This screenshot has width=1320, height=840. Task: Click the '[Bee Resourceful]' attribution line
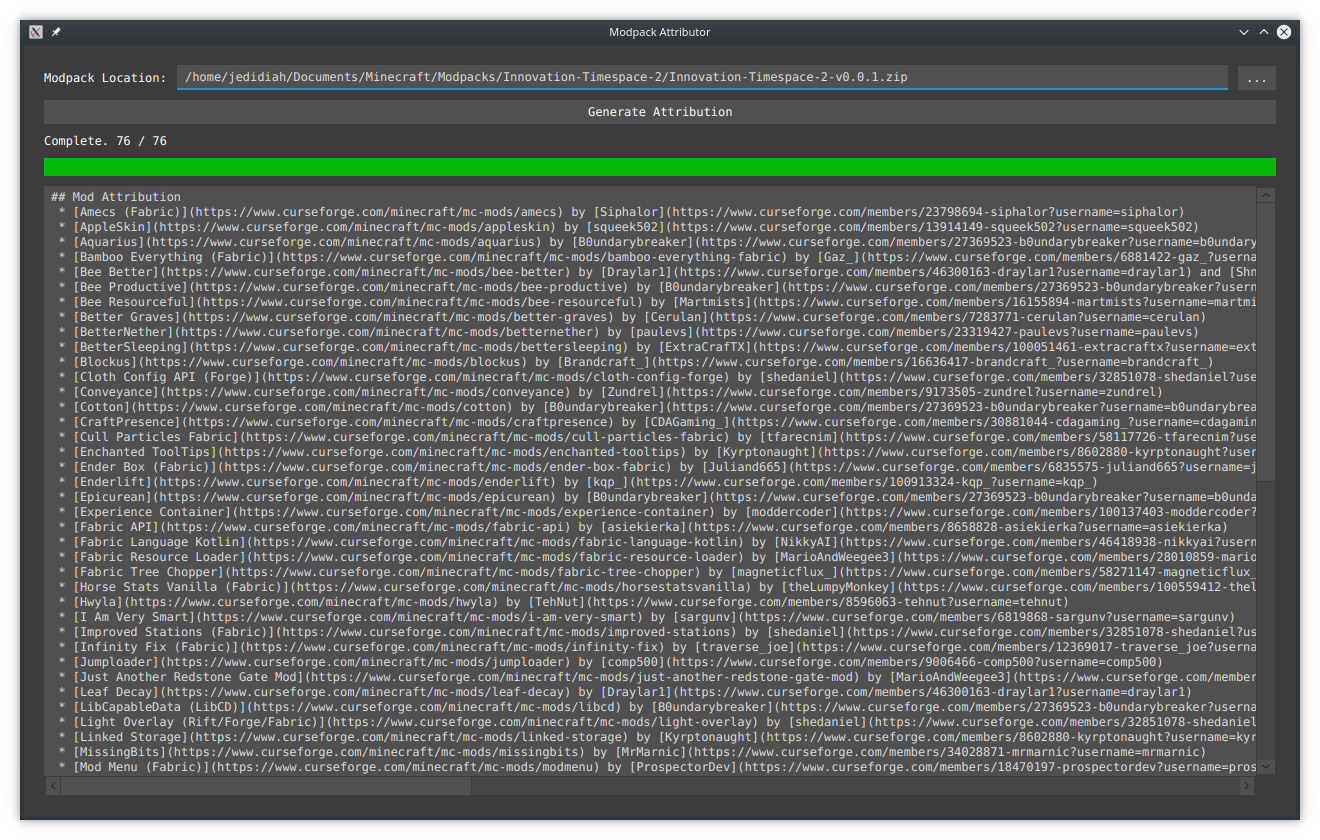click(x=657, y=302)
